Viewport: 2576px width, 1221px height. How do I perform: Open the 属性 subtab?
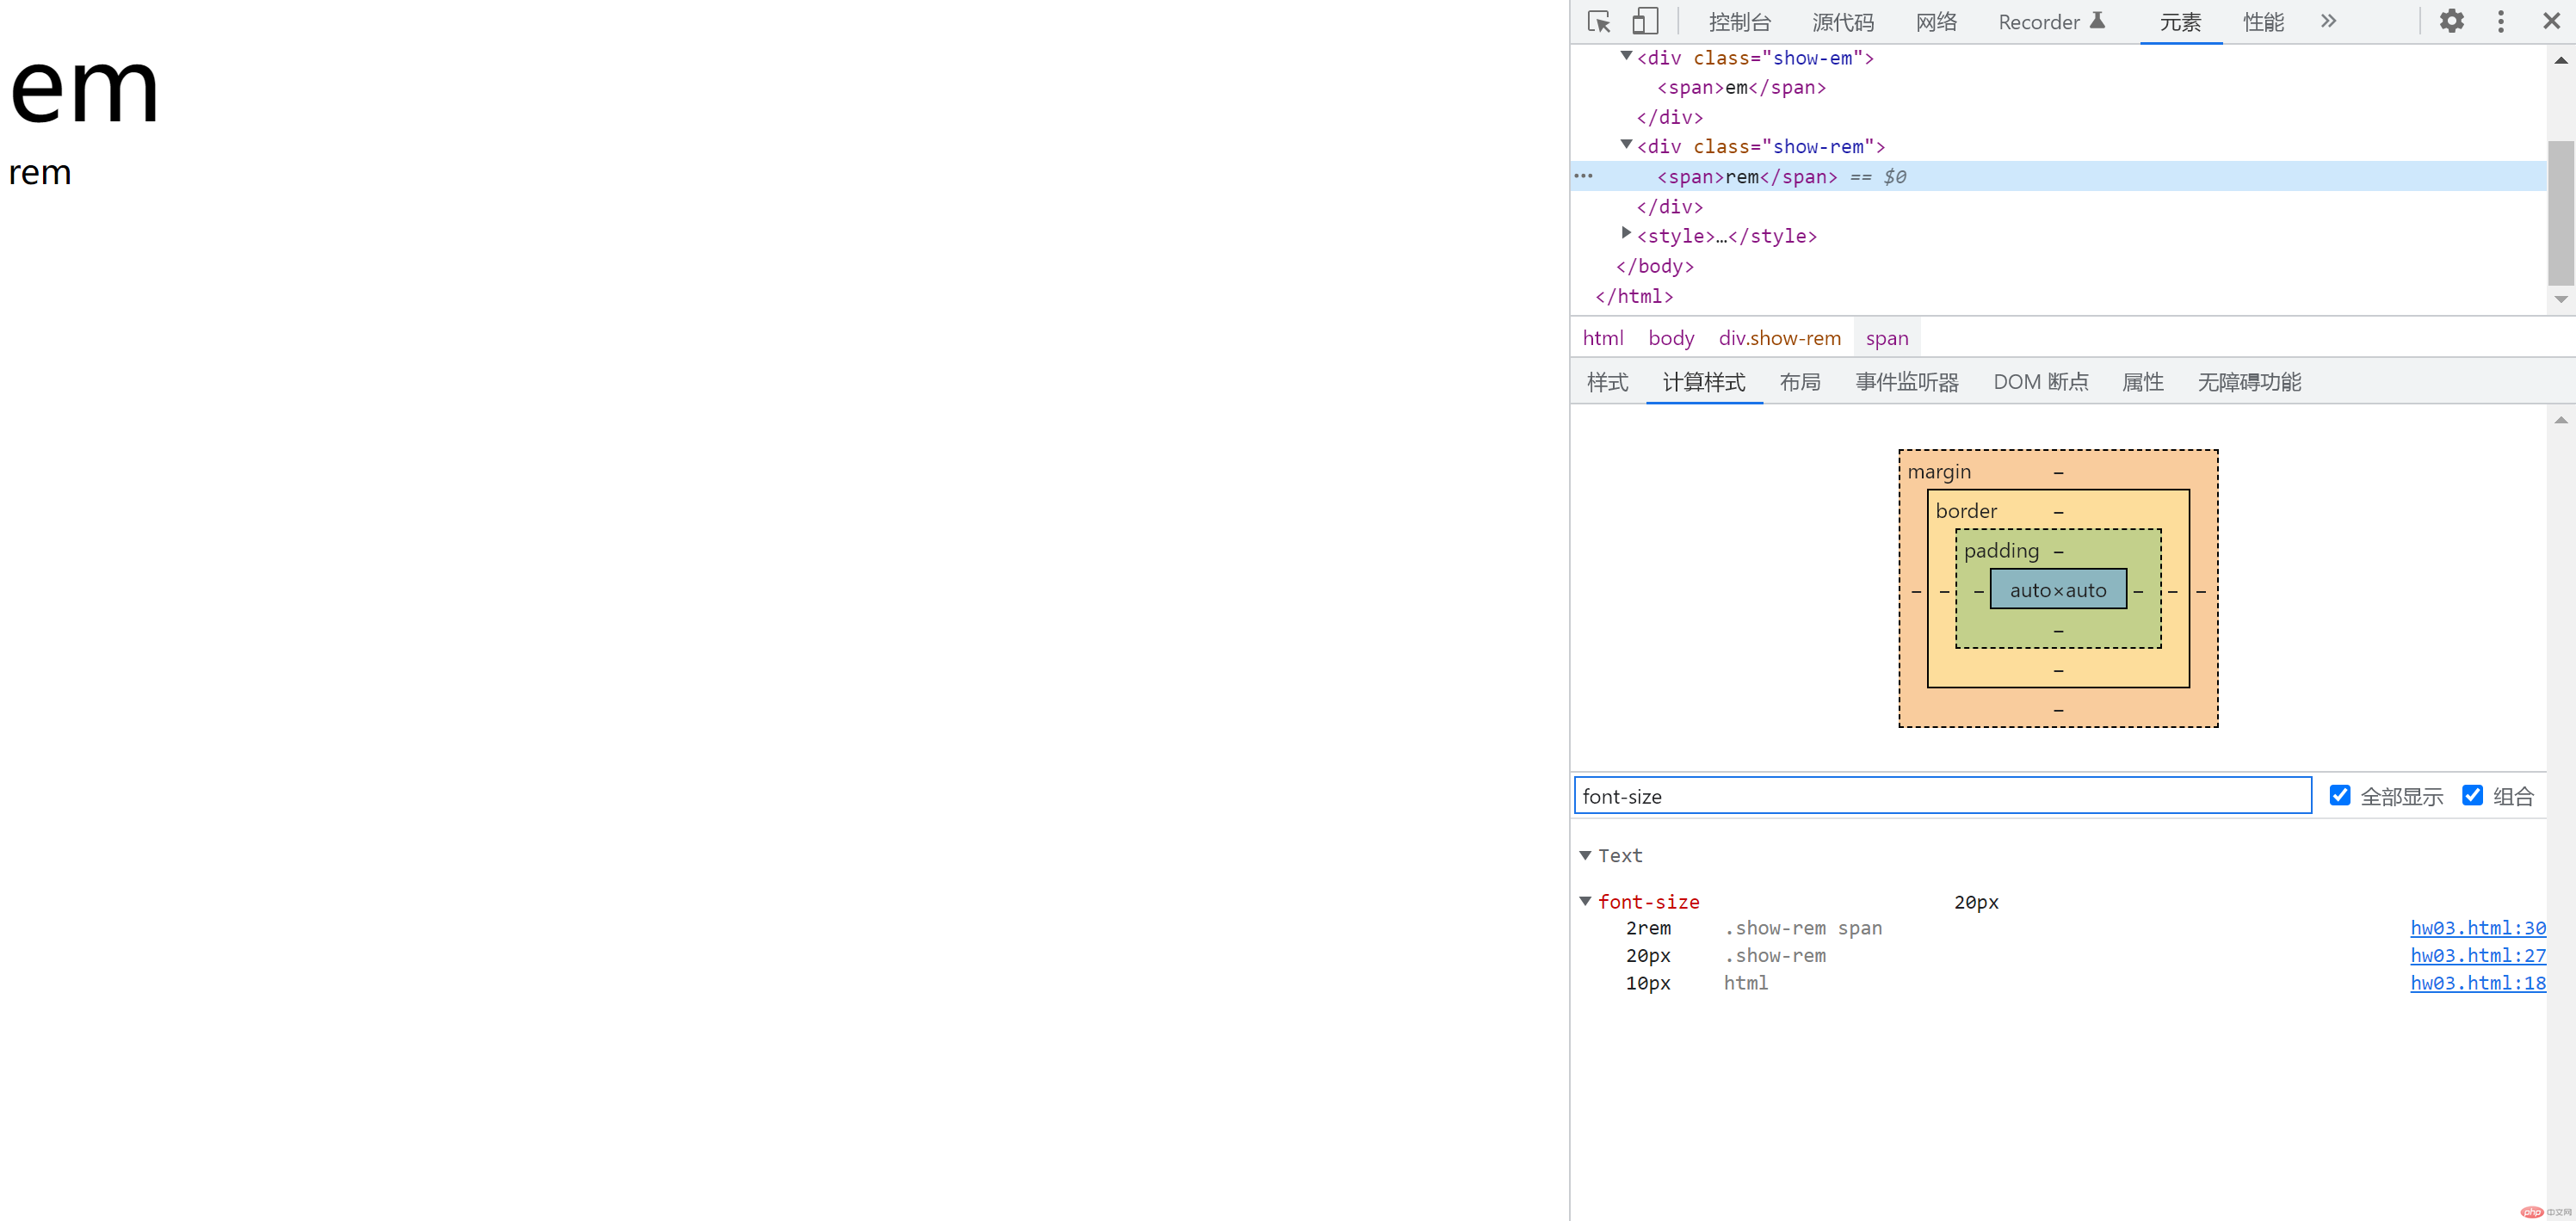pyautogui.click(x=2142, y=382)
